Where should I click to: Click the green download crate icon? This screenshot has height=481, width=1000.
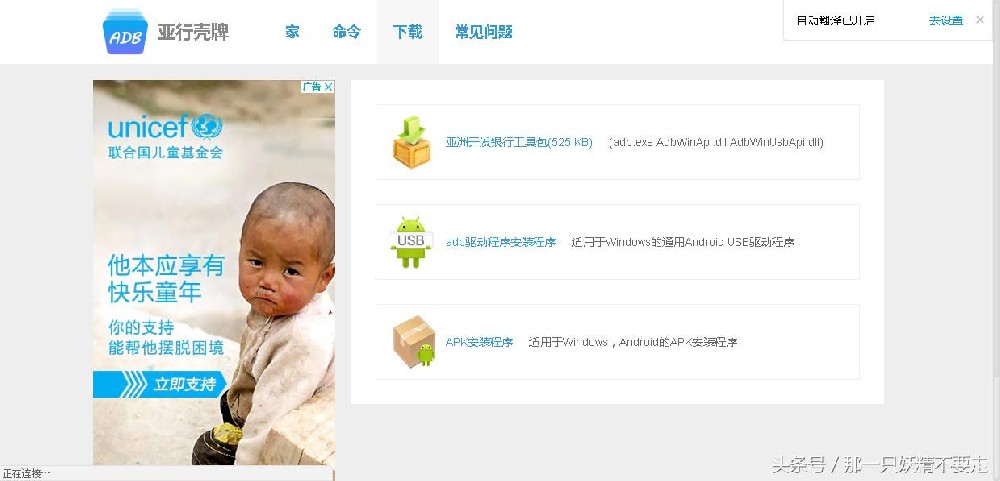pyautogui.click(x=411, y=142)
